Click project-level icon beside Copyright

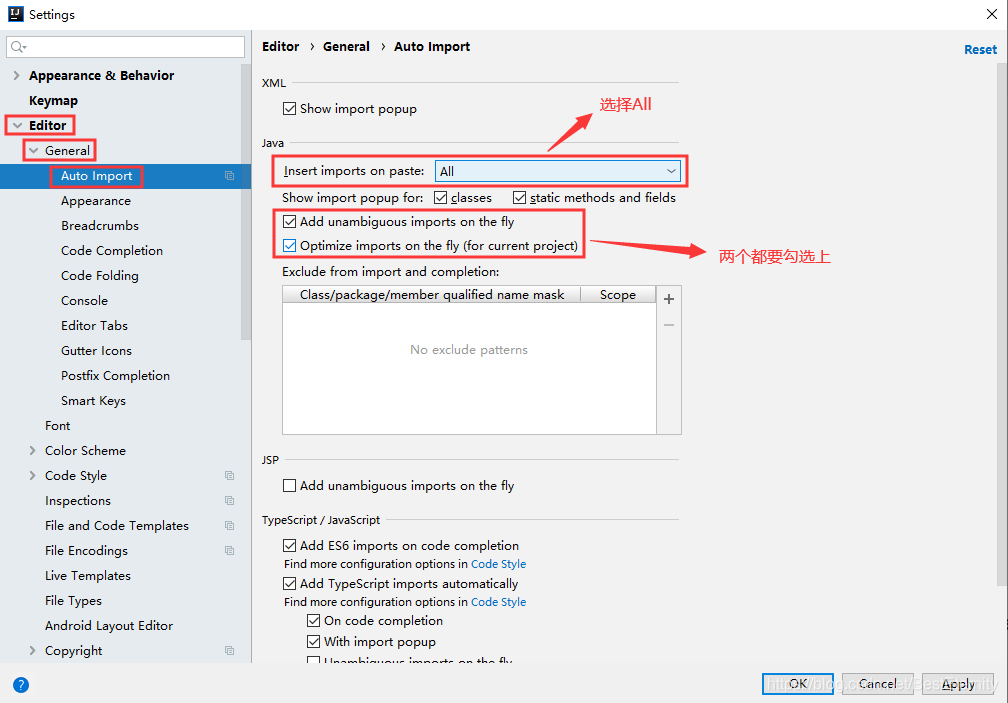point(230,650)
